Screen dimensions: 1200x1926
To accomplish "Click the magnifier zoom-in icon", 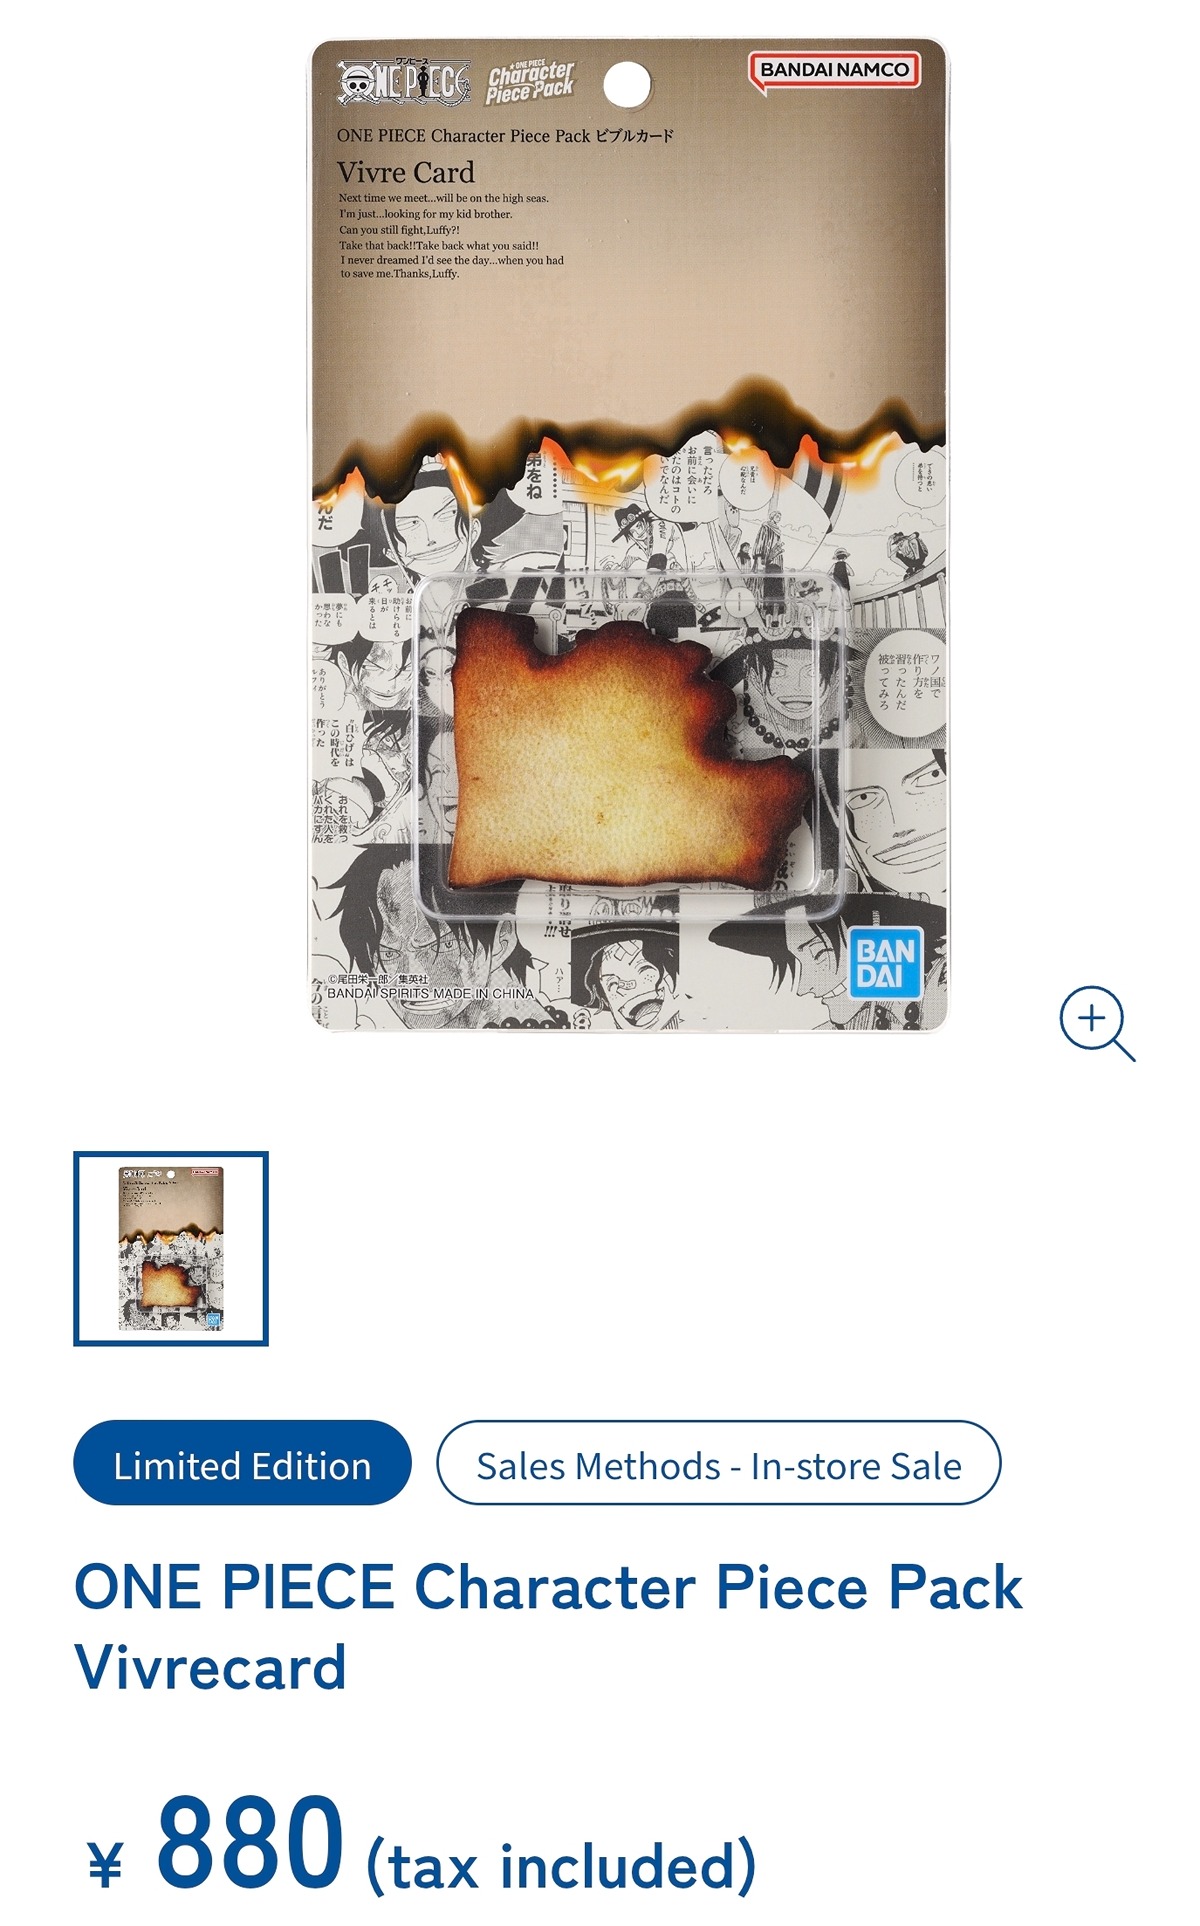I will (1097, 1023).
